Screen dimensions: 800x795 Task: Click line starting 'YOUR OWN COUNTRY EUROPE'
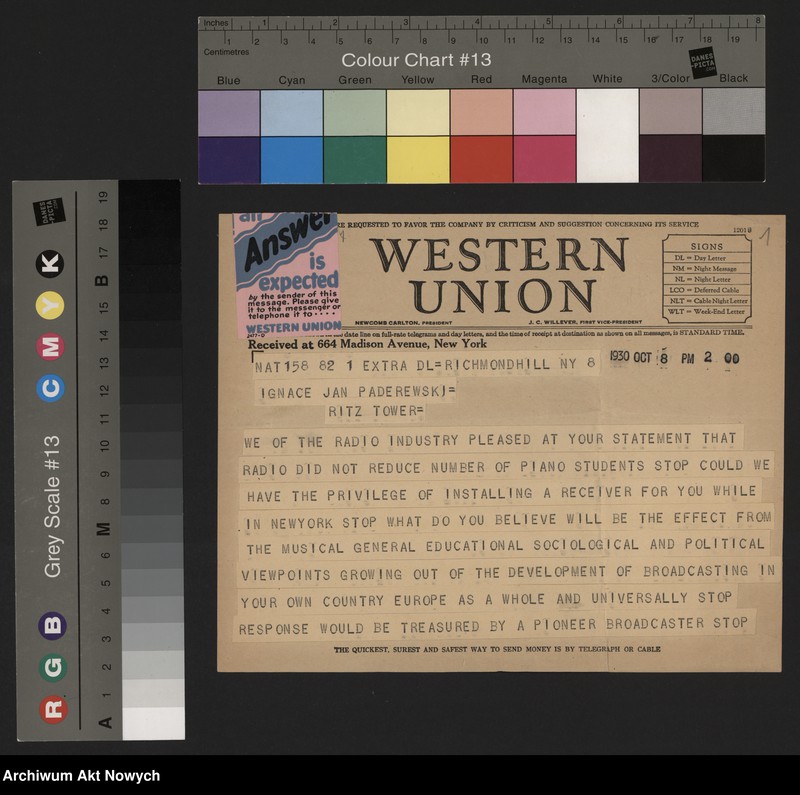pos(486,600)
